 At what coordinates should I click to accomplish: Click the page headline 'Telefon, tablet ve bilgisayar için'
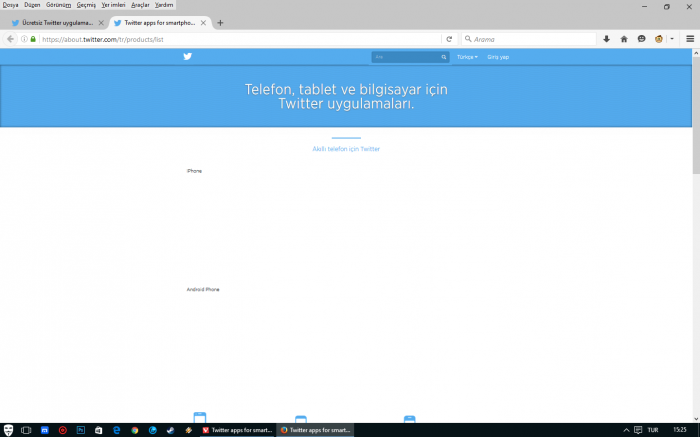pyautogui.click(x=346, y=89)
